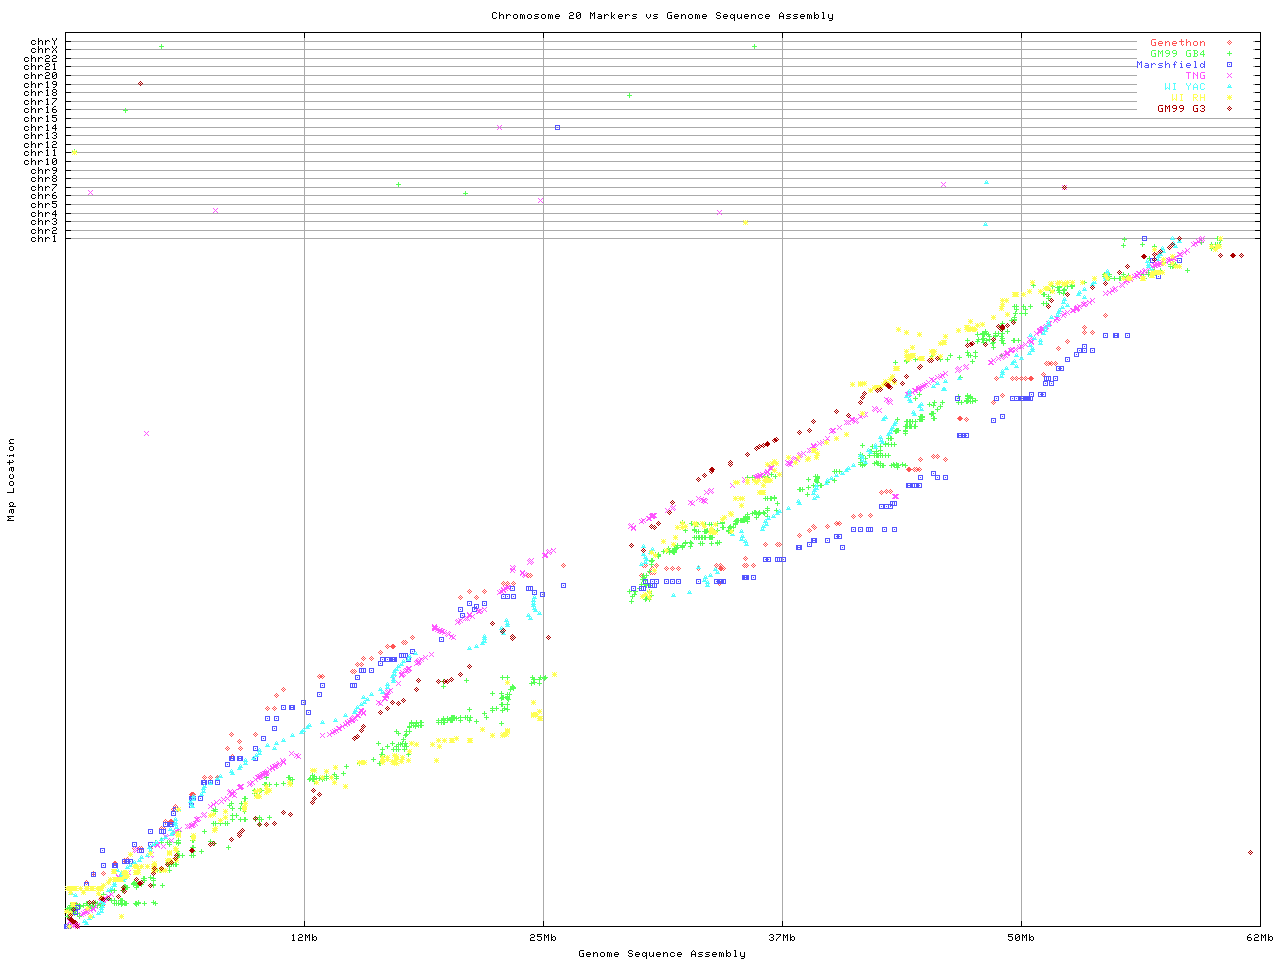
Task: Click the gray square point on chr14 row
Action: point(557,127)
